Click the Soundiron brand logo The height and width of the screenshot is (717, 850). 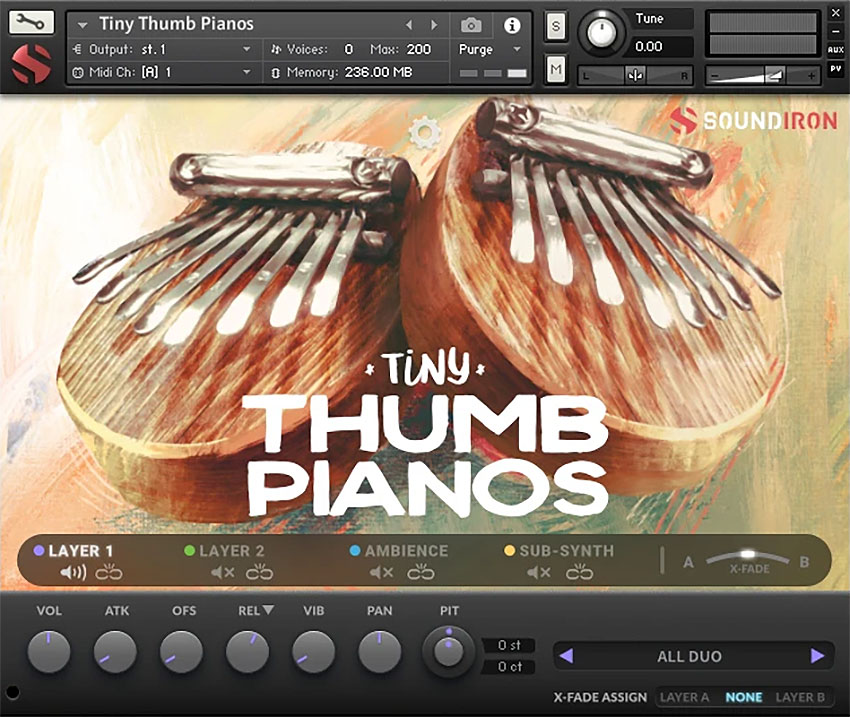[754, 120]
